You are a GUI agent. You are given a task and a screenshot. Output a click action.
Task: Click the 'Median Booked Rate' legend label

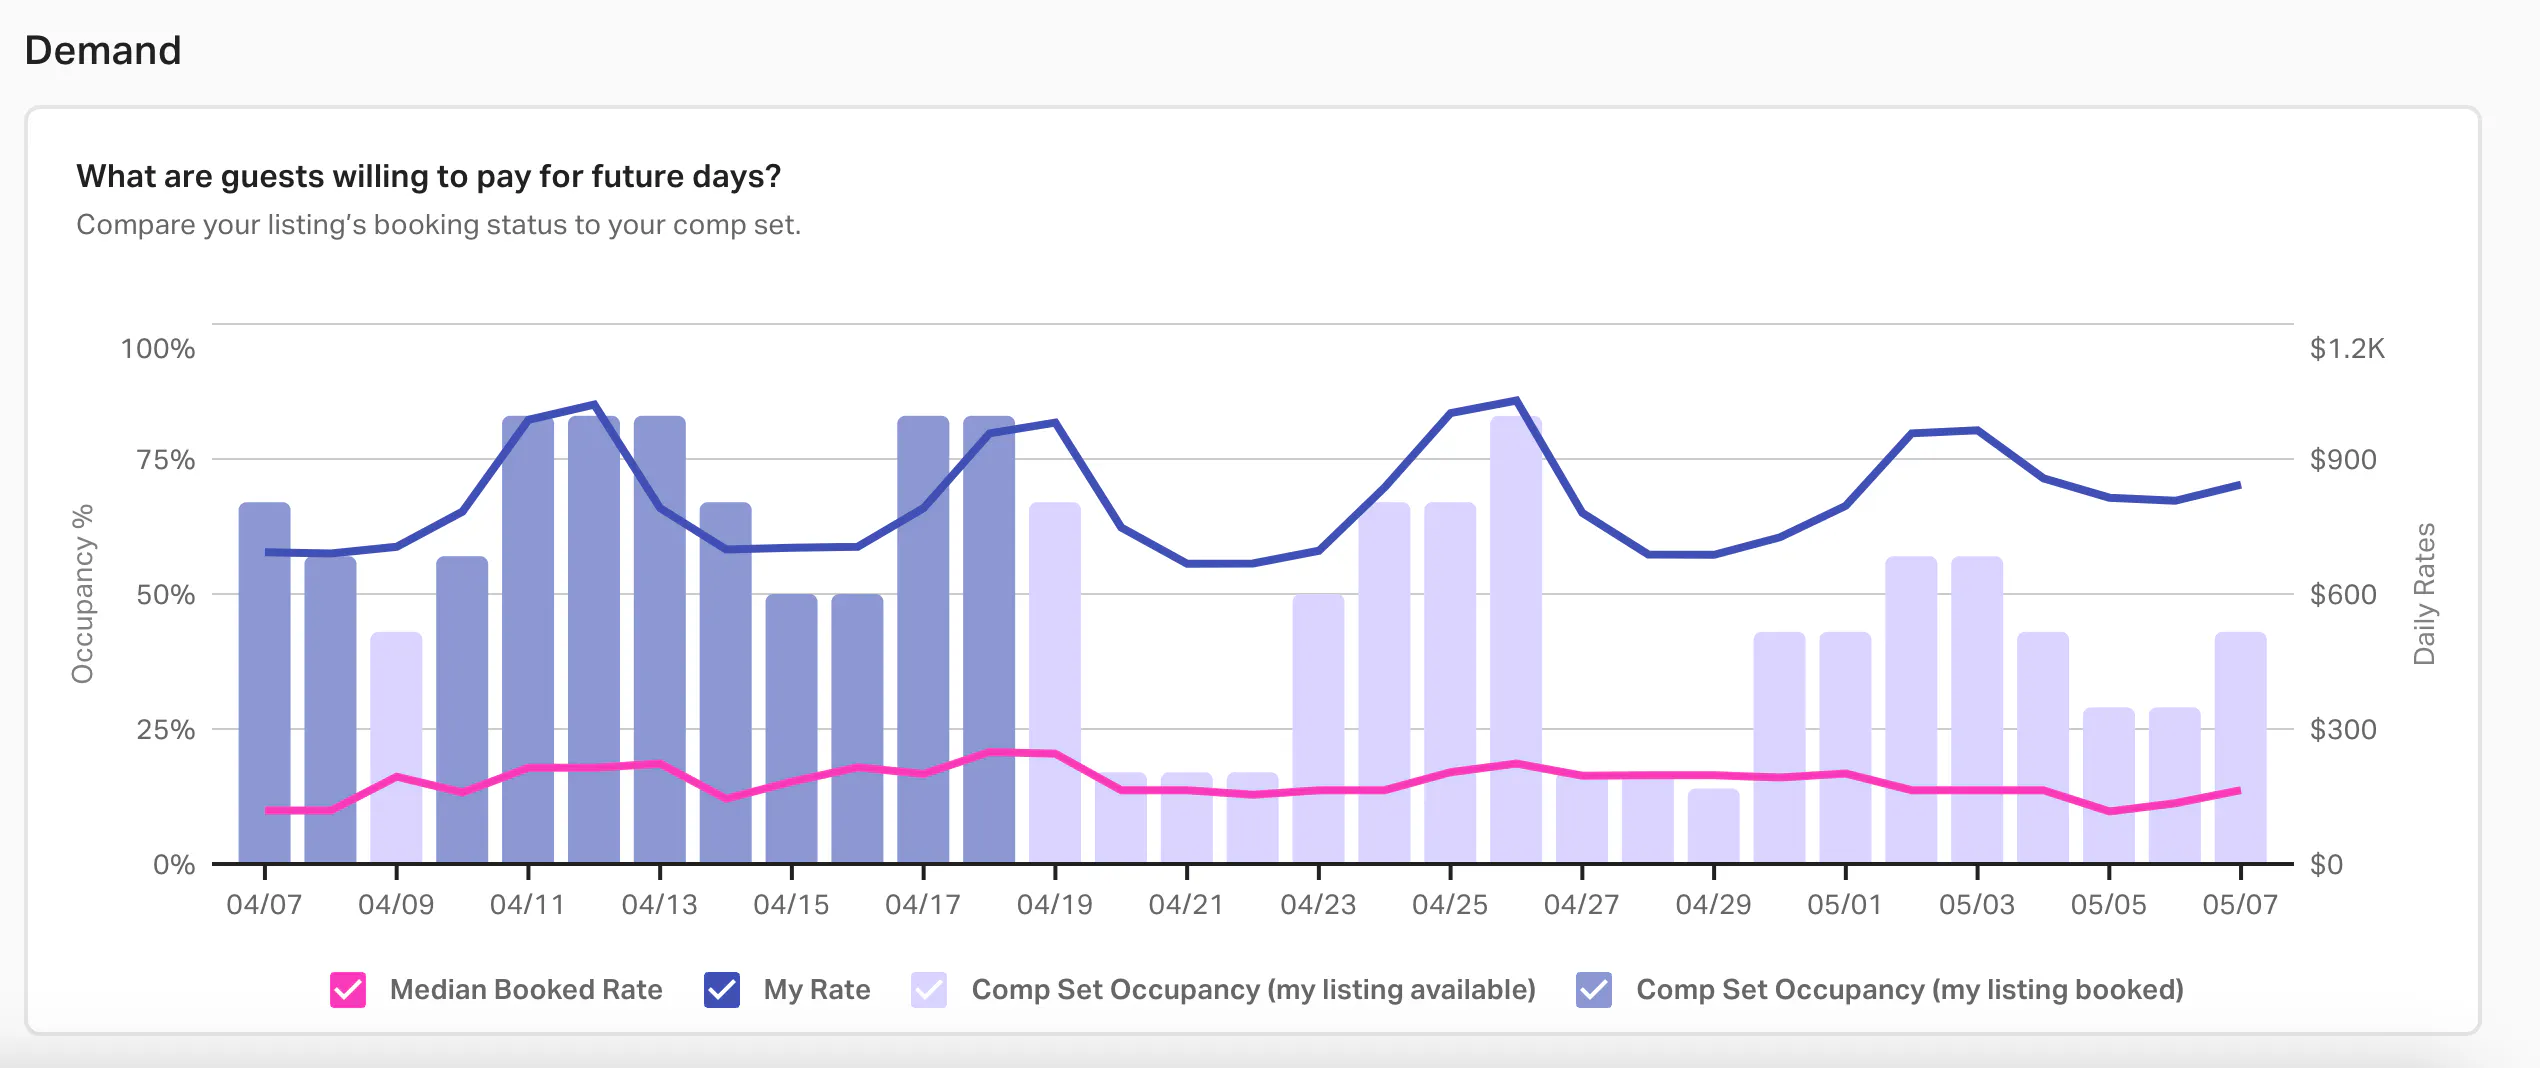click(x=526, y=990)
